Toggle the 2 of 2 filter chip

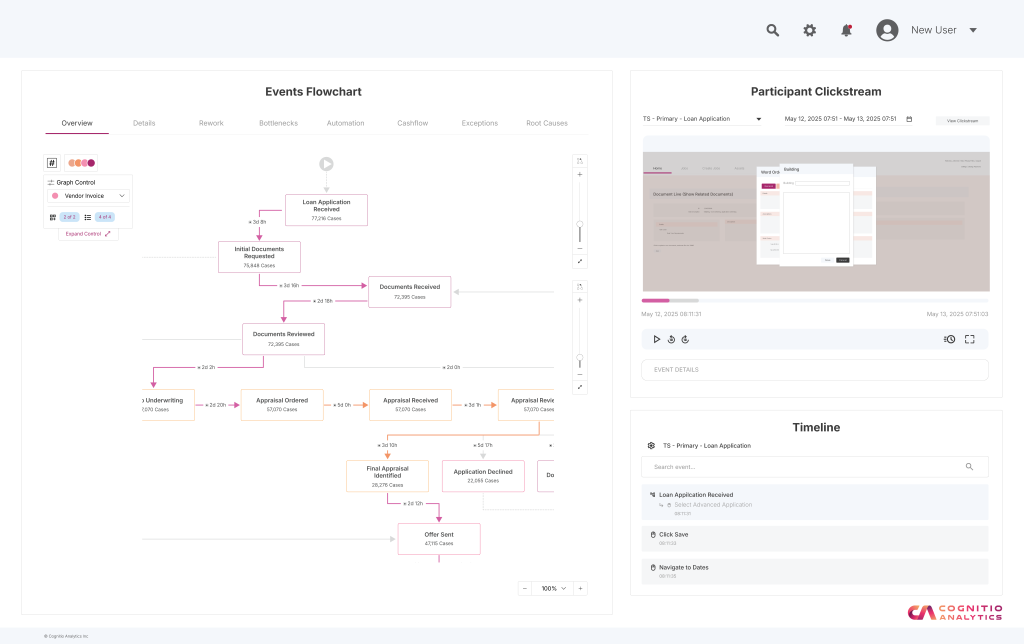[x=69, y=217]
